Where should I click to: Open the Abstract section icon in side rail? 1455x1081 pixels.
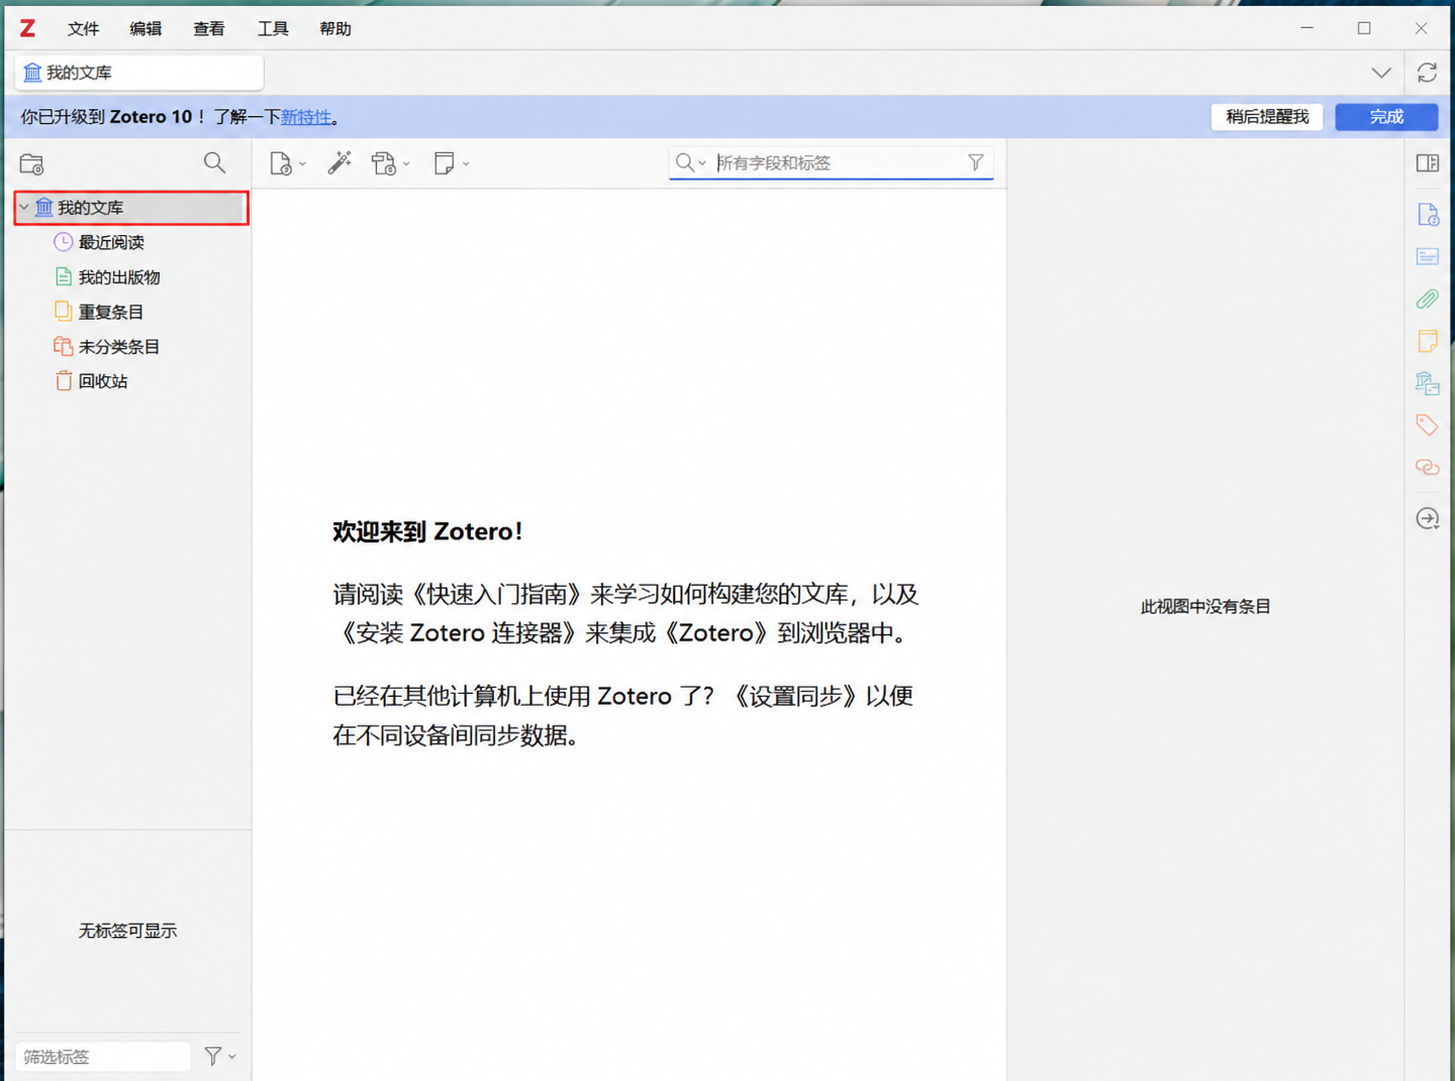point(1428,257)
